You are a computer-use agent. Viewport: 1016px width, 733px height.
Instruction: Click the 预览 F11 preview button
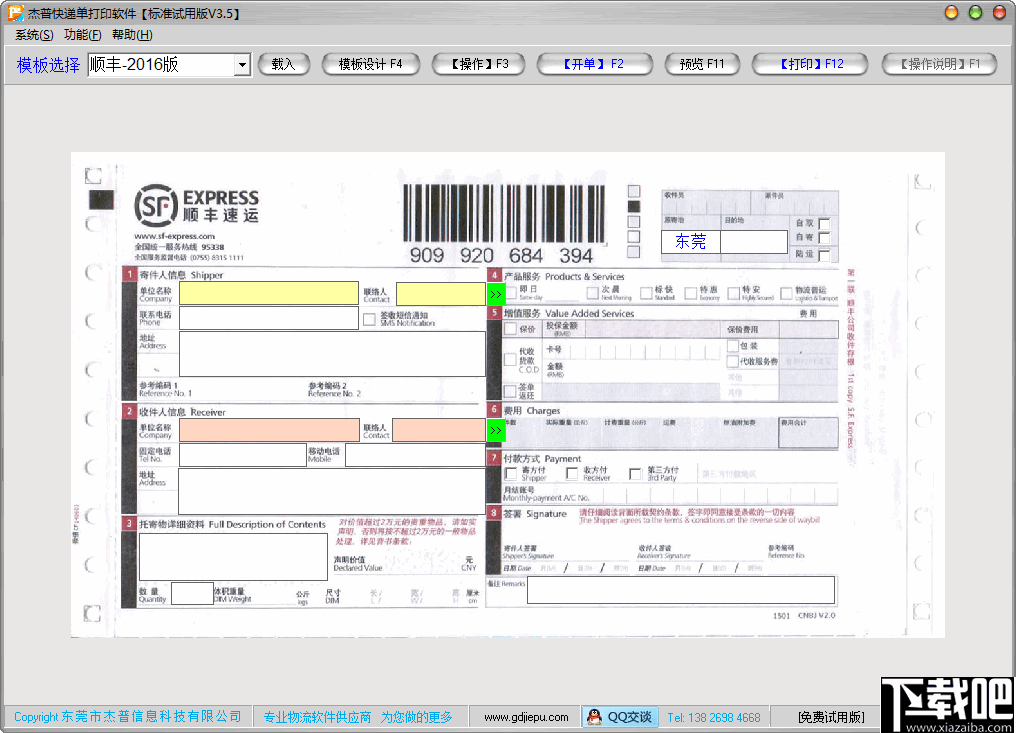(x=702, y=64)
